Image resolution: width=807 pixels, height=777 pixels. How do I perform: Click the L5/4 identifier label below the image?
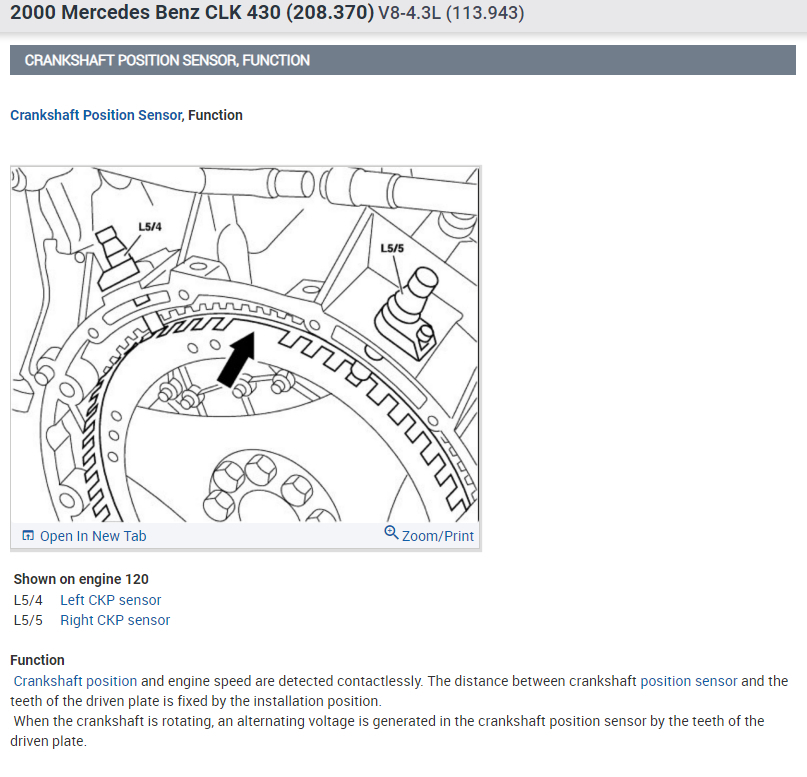click(x=26, y=600)
